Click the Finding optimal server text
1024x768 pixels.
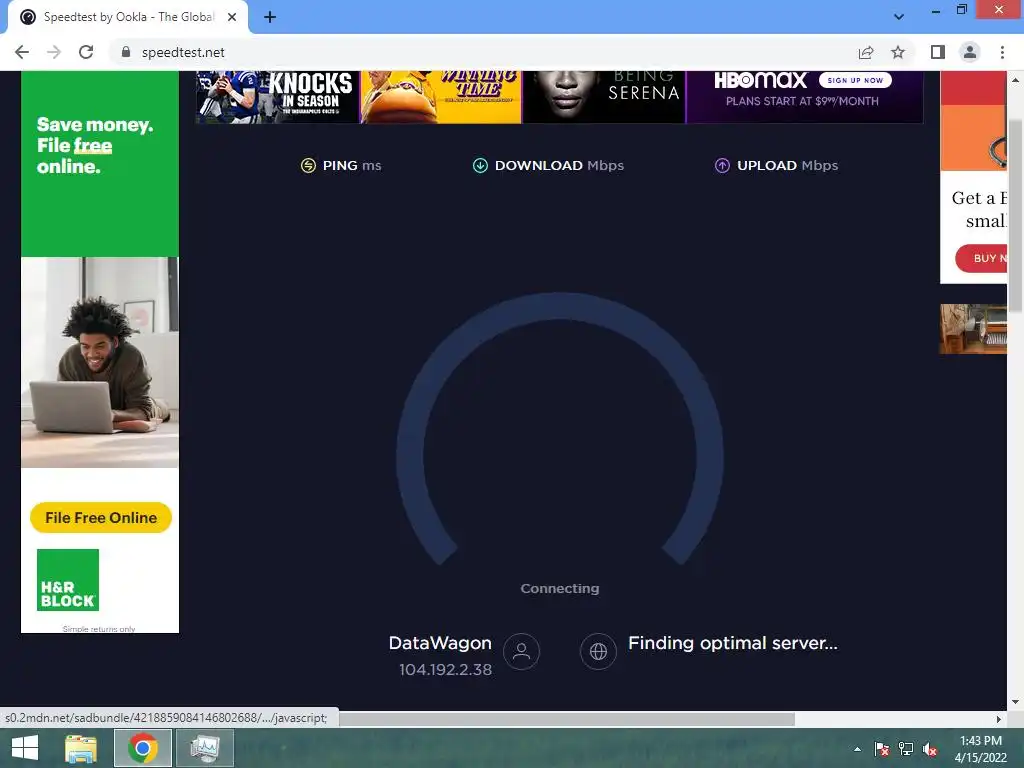(733, 643)
